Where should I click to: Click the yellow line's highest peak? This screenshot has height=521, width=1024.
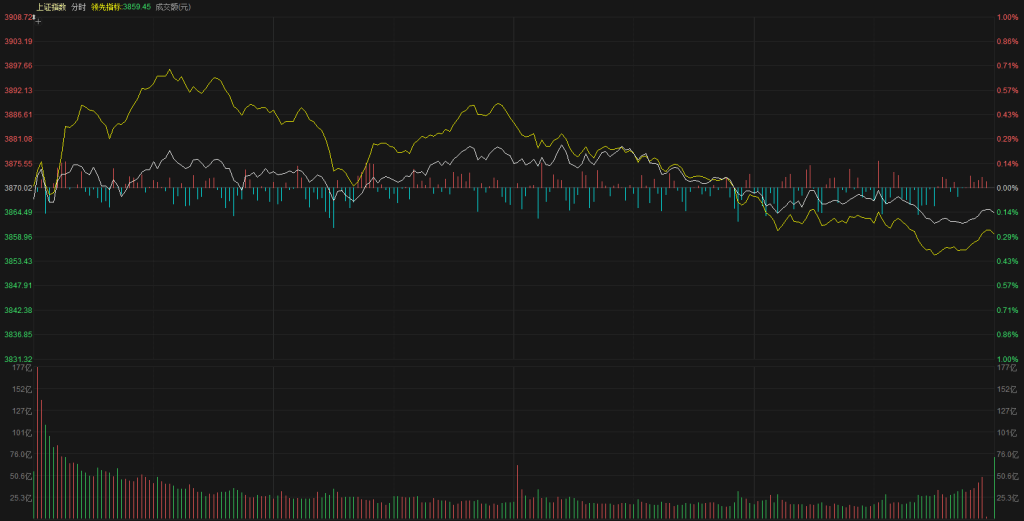[170, 70]
